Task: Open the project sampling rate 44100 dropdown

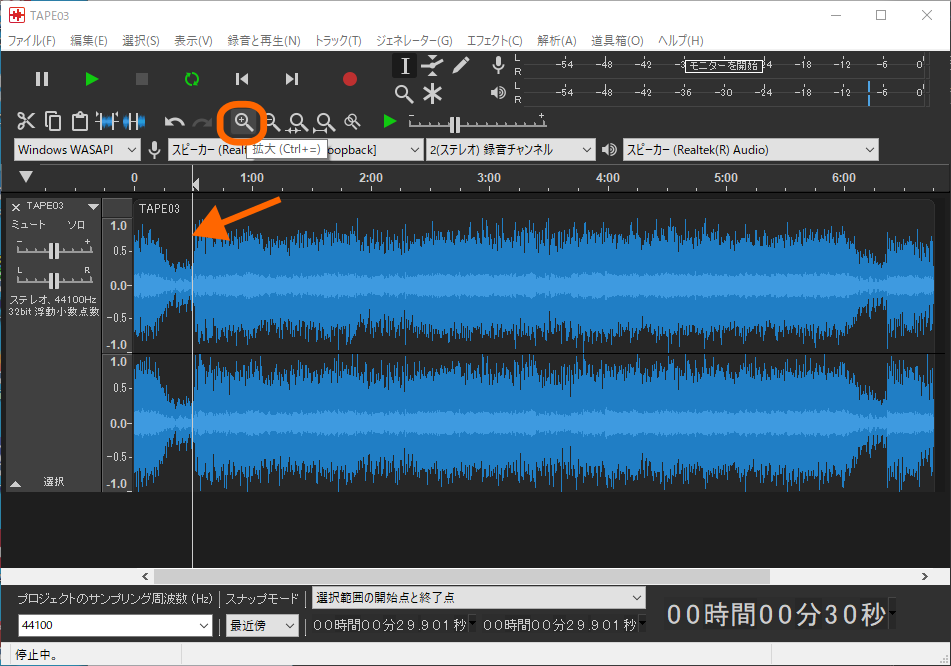Action: pyautogui.click(x=115, y=625)
